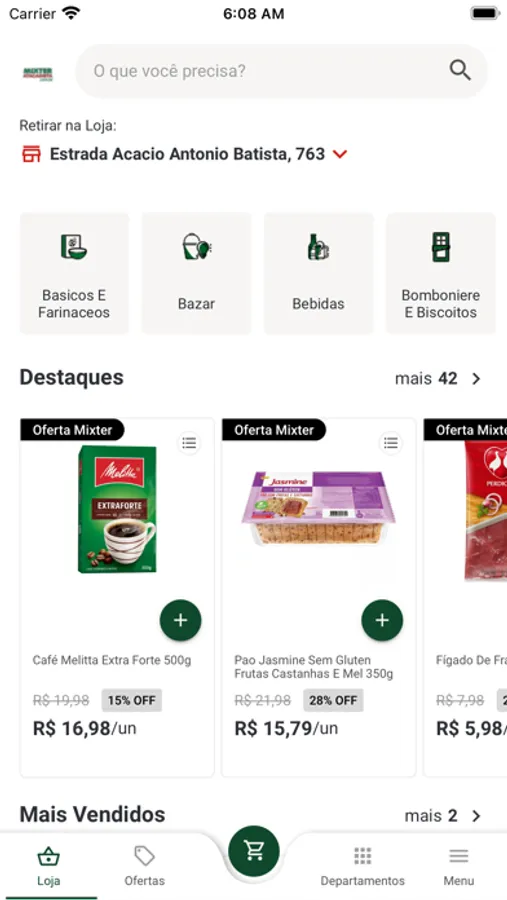Click the Estrada Acacio Antonio Batista address
The width and height of the screenshot is (507, 900).
pyautogui.click(x=187, y=154)
